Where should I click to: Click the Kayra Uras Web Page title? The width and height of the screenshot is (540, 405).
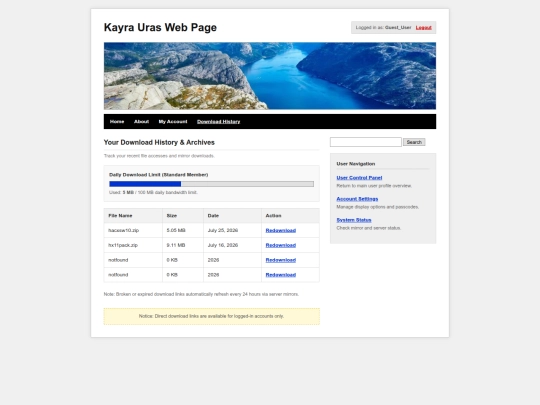pos(160,27)
